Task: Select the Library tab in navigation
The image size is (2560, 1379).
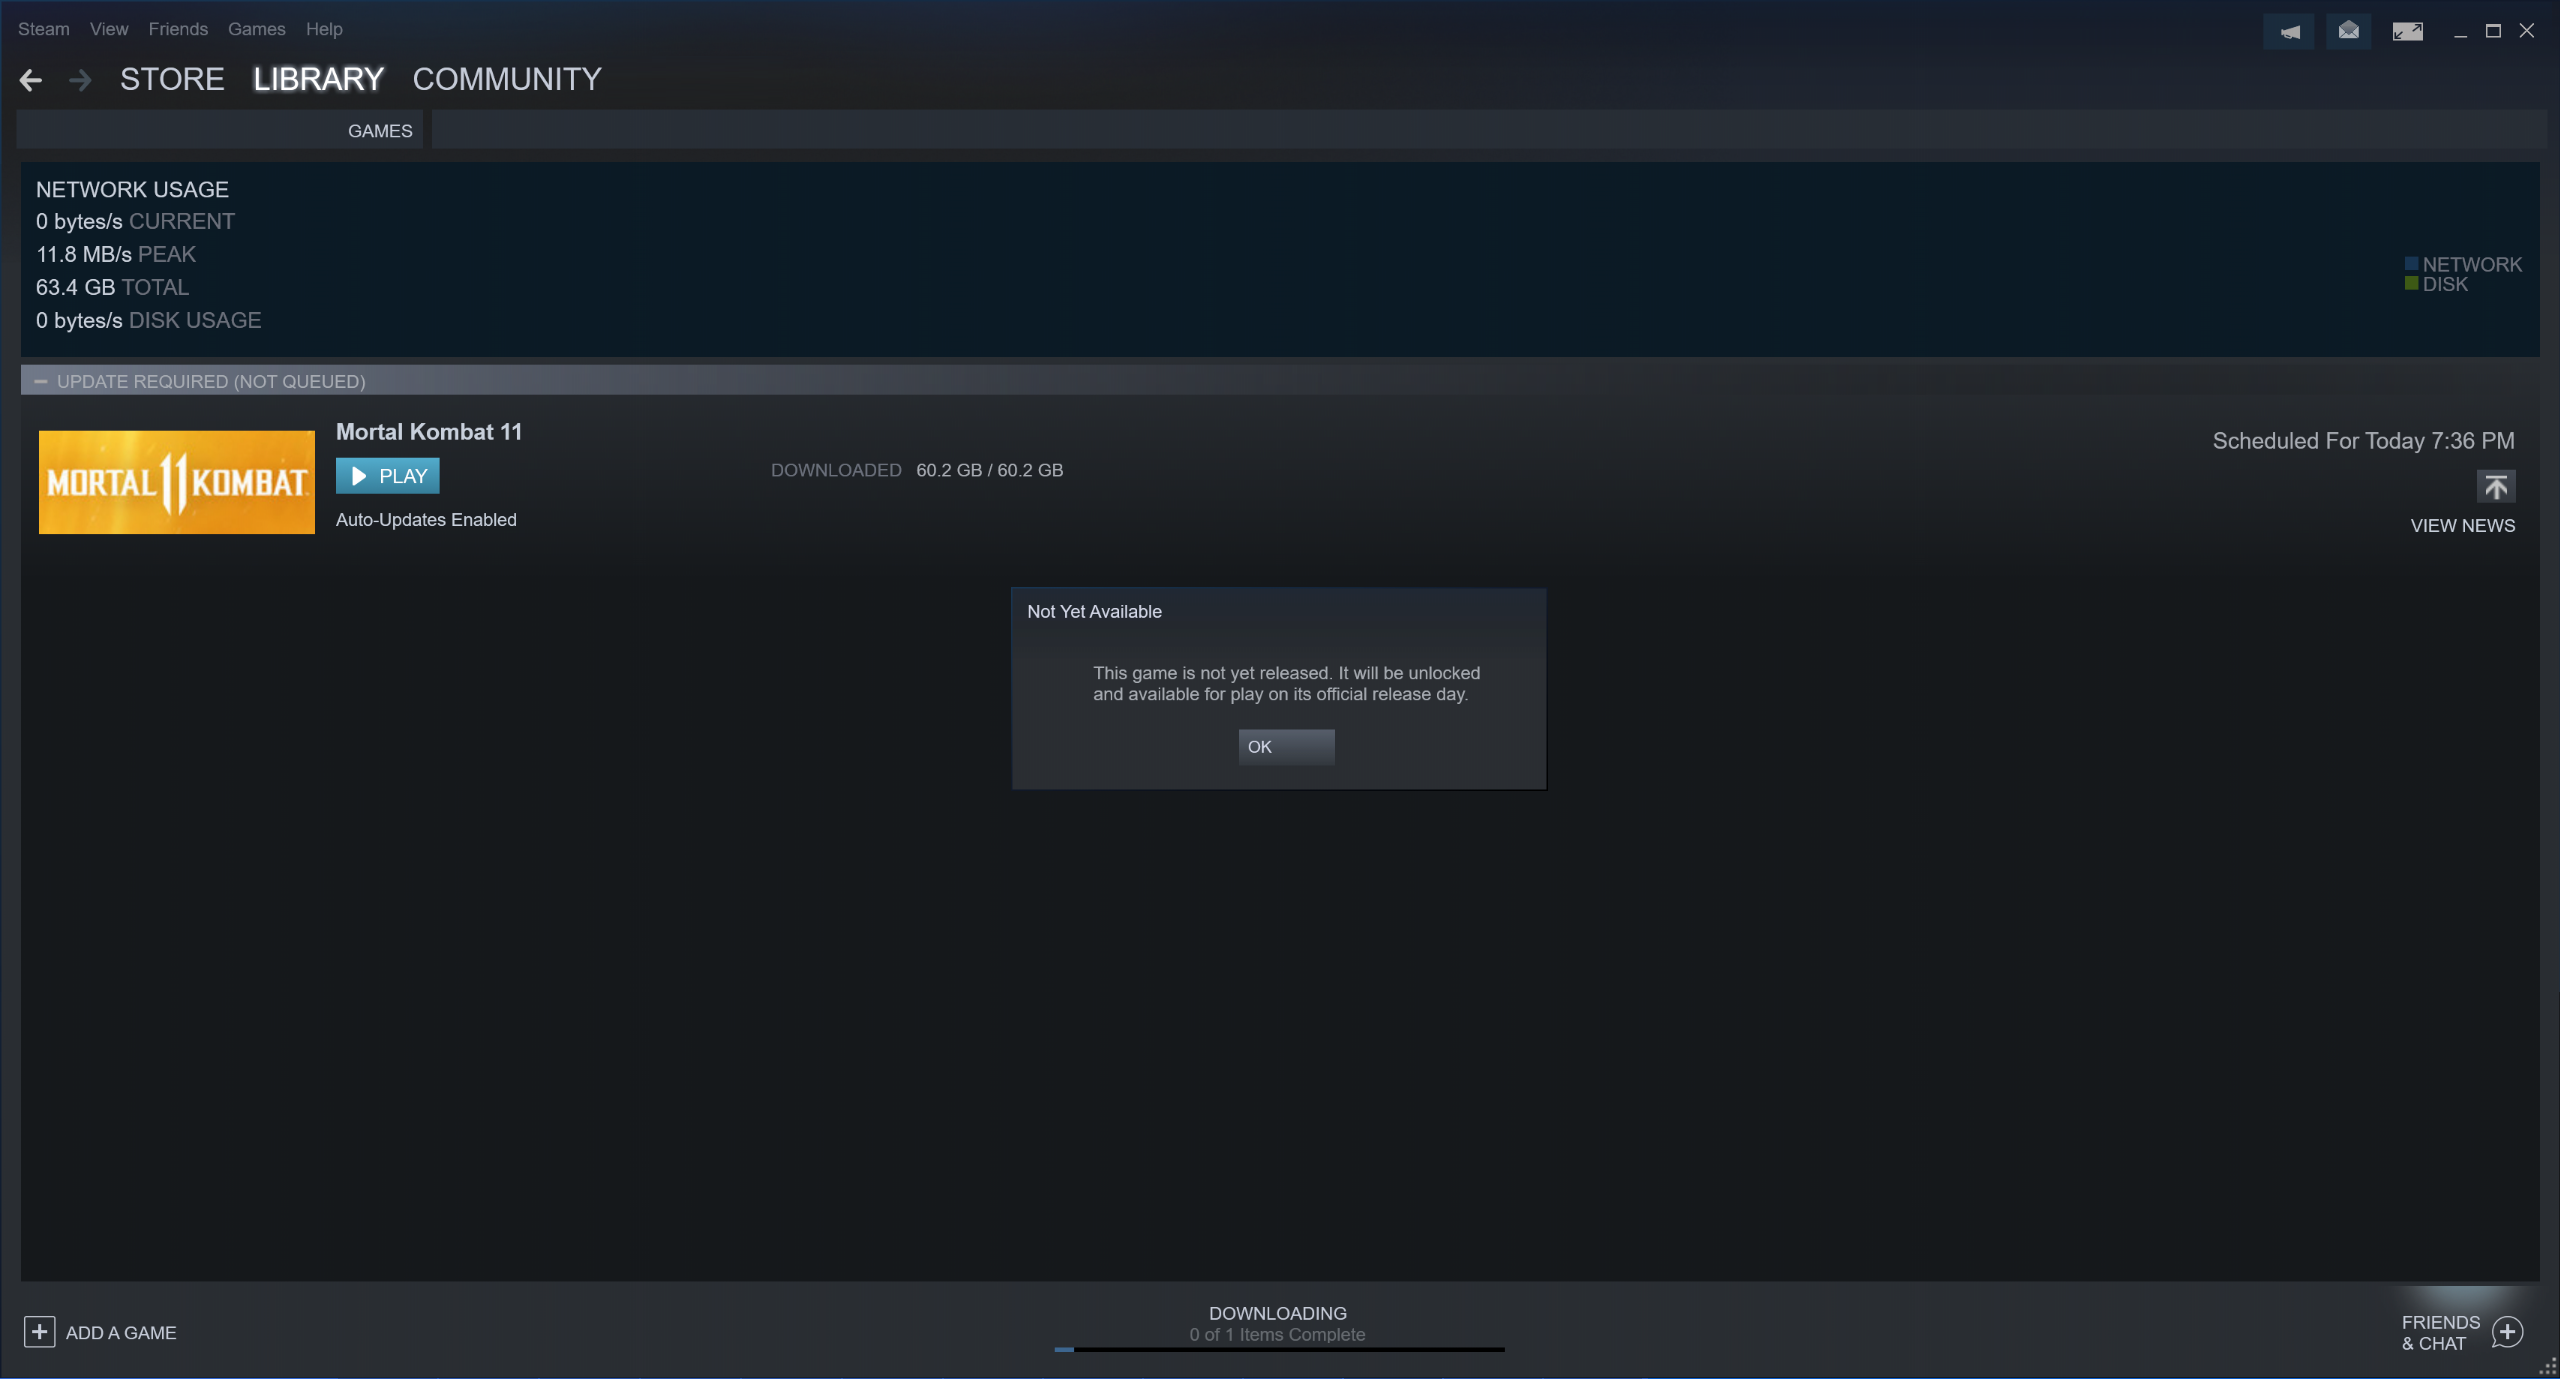Action: pyautogui.click(x=317, y=78)
